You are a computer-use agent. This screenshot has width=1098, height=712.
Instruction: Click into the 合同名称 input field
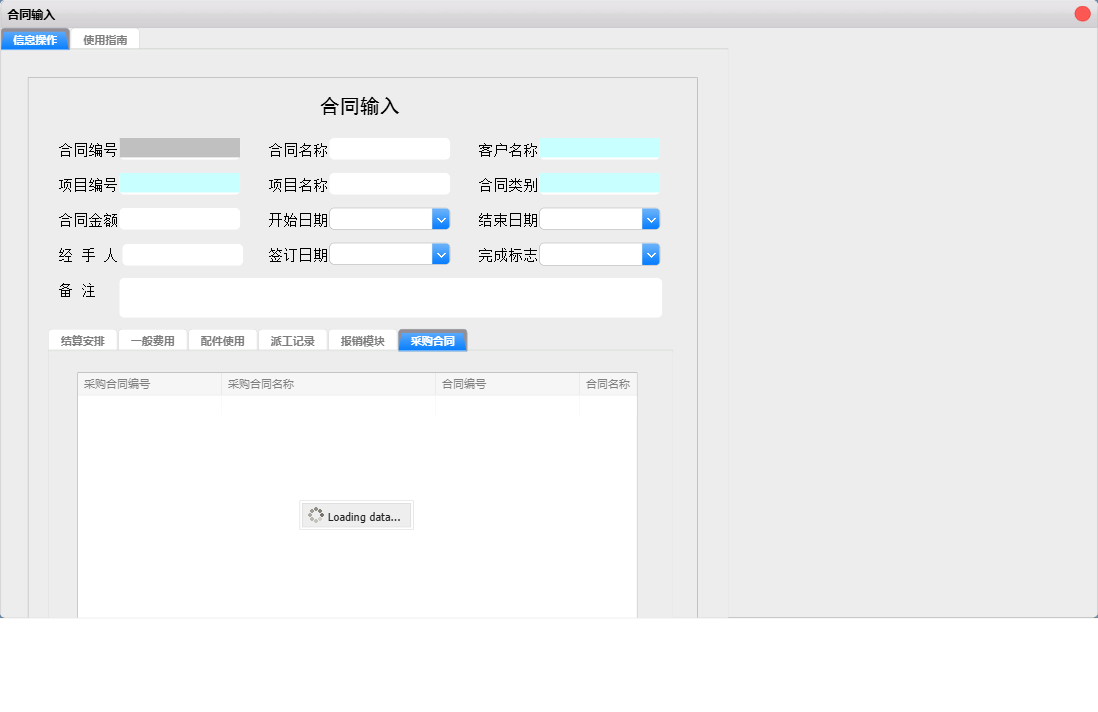[x=390, y=148]
